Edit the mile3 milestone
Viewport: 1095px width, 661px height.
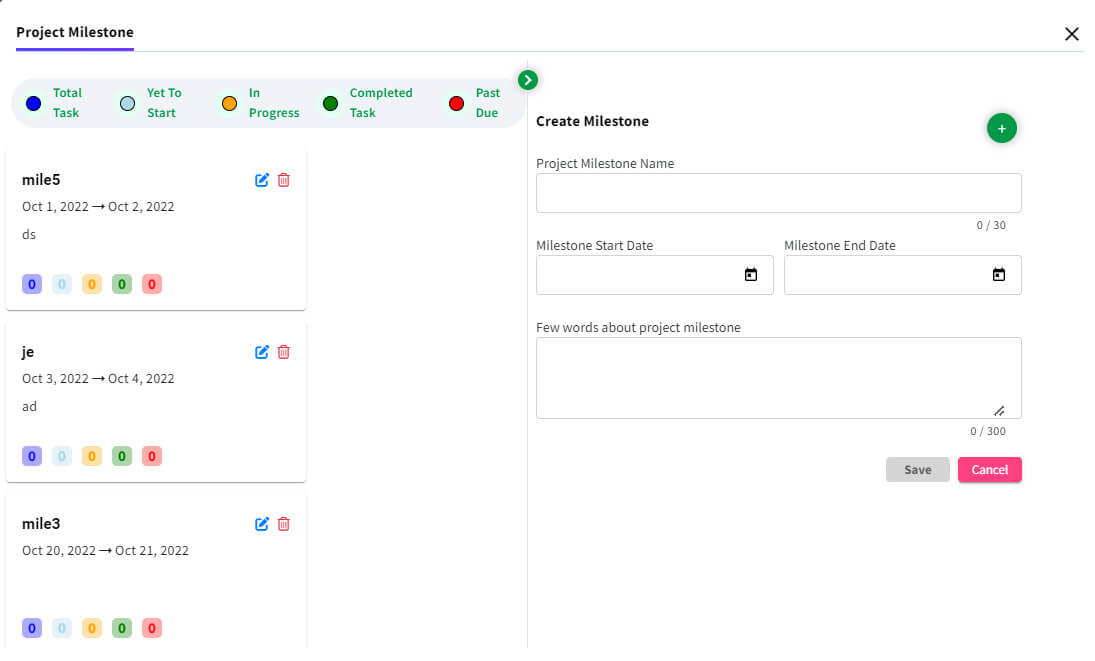[x=261, y=523]
